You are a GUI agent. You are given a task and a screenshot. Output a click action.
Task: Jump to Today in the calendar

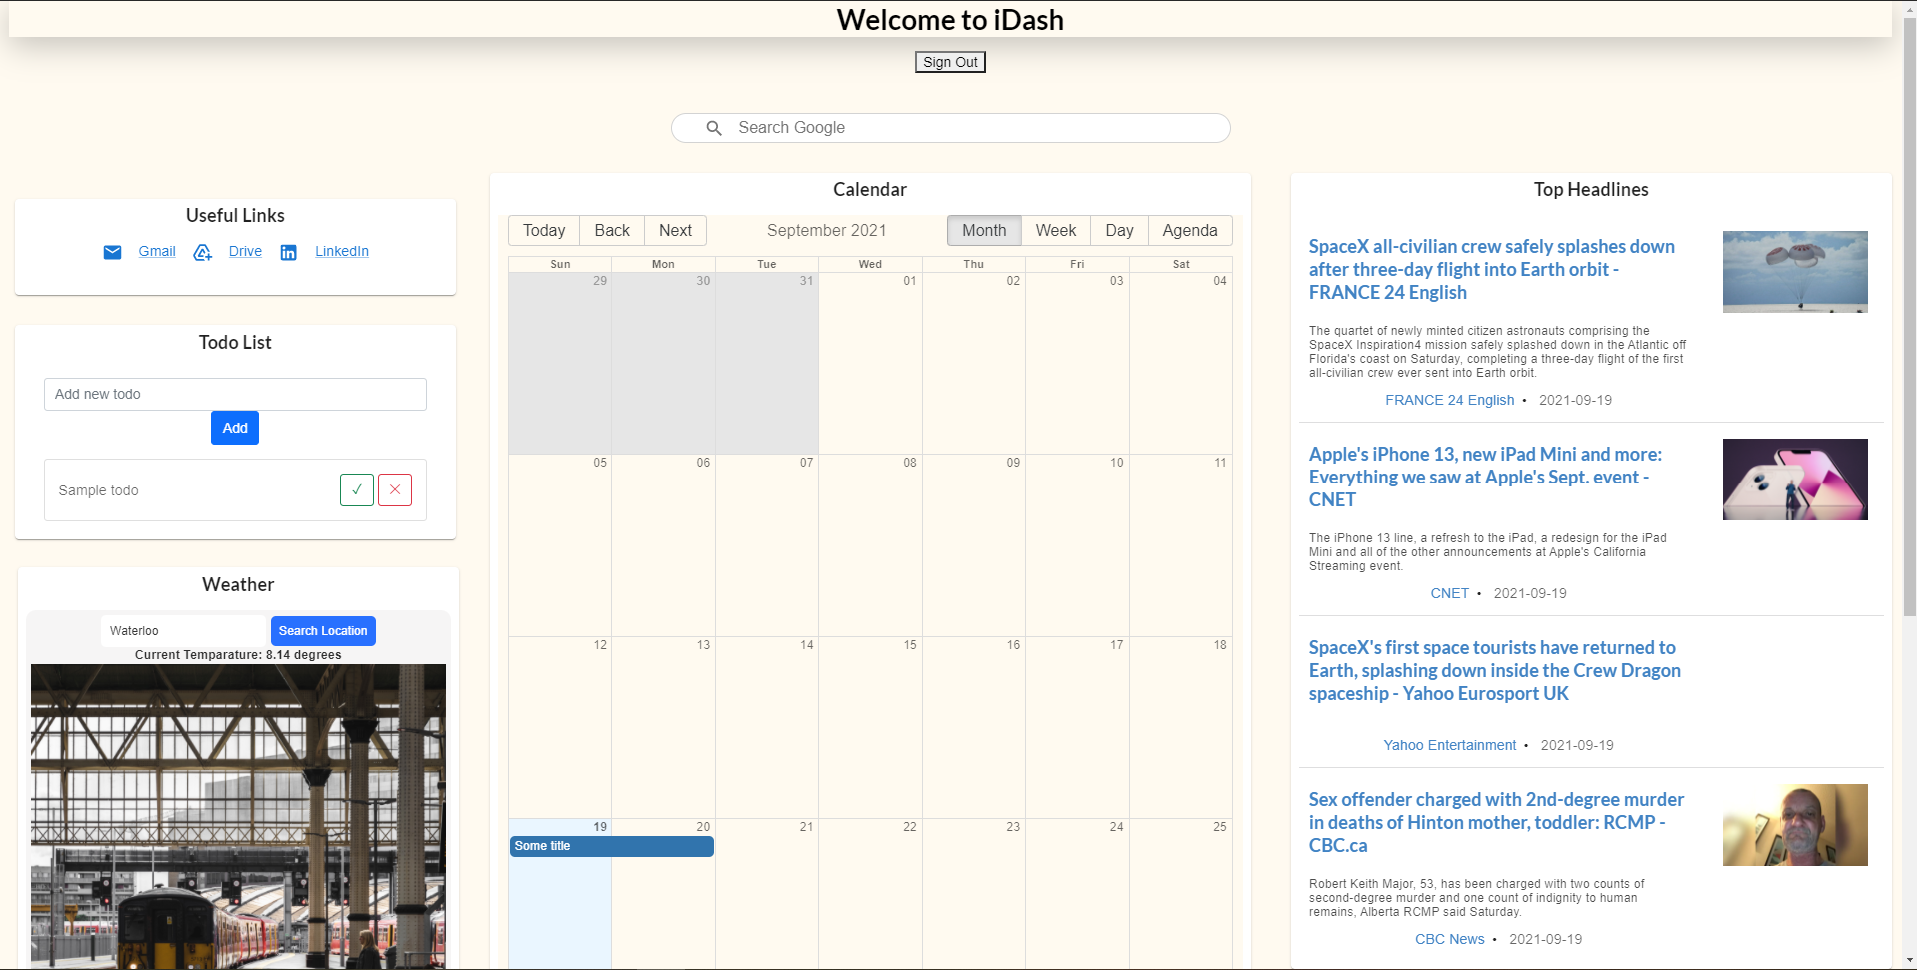click(x=544, y=231)
